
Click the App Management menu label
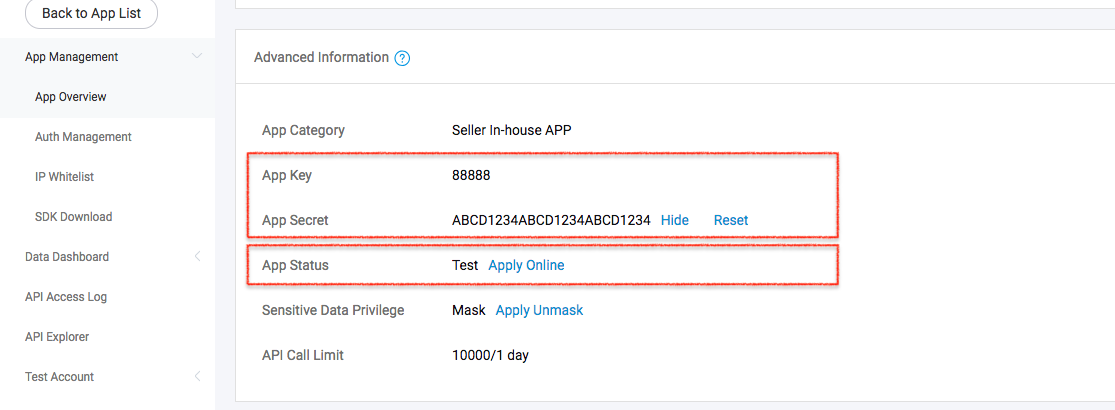point(72,57)
